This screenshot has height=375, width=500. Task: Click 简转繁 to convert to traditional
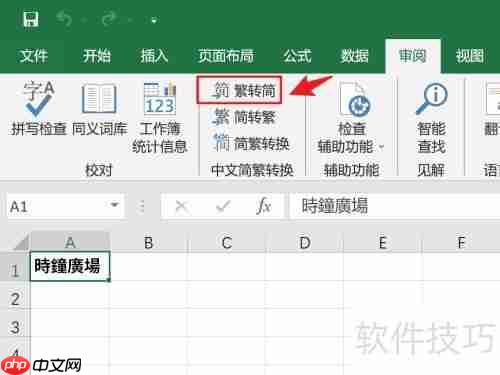click(244, 117)
